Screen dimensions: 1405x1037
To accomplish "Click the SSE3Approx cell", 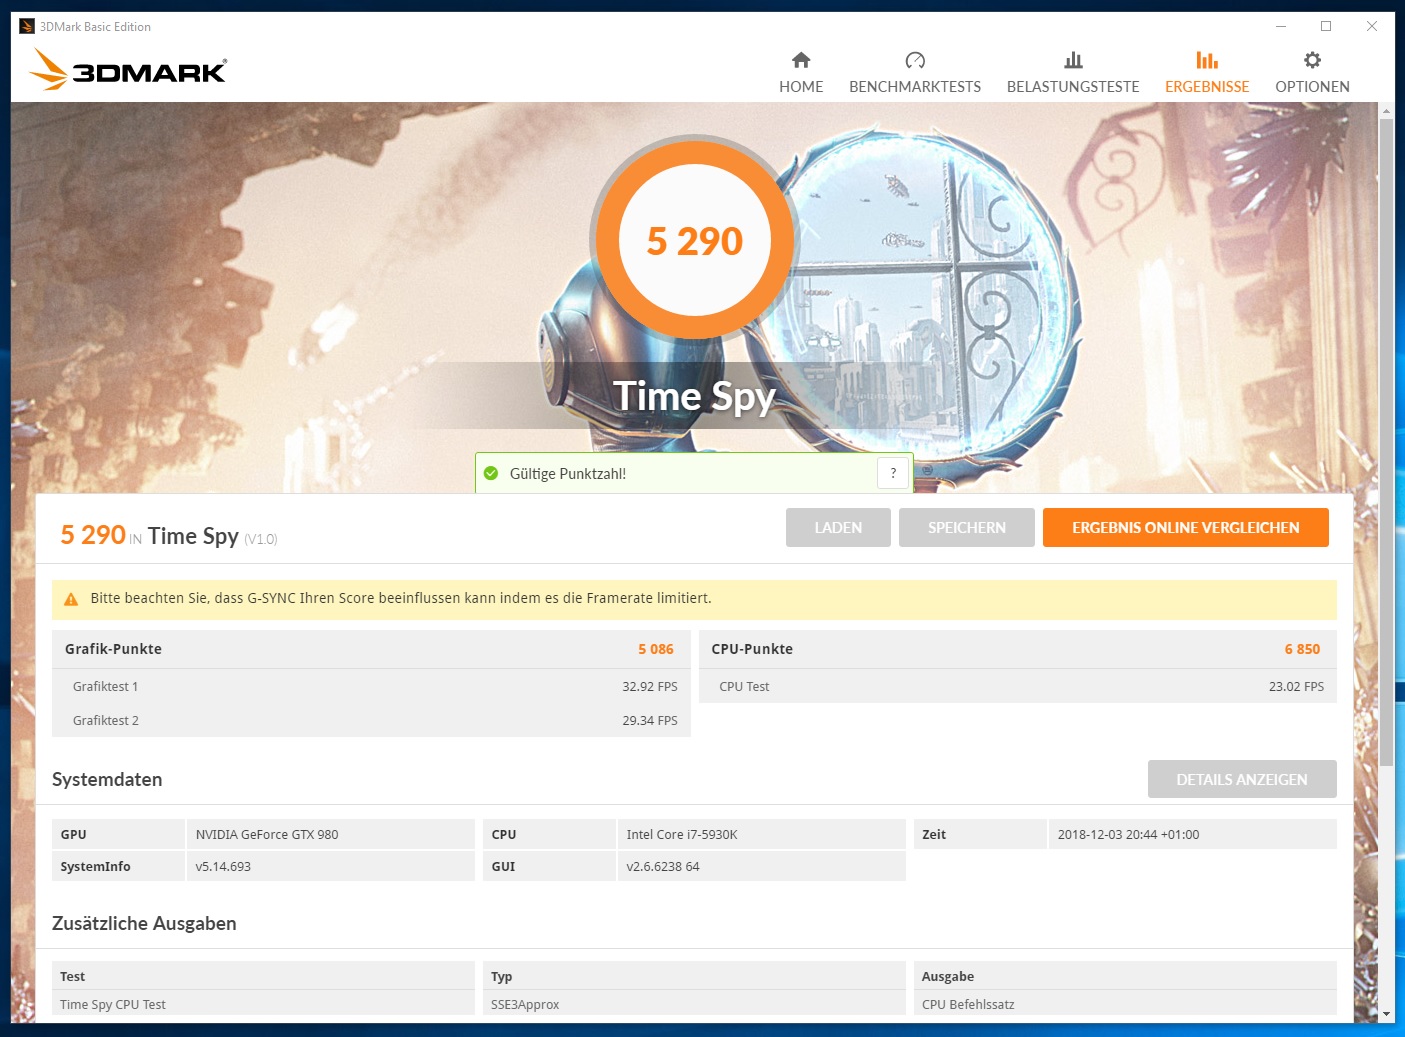I will pyautogui.click(x=694, y=1004).
